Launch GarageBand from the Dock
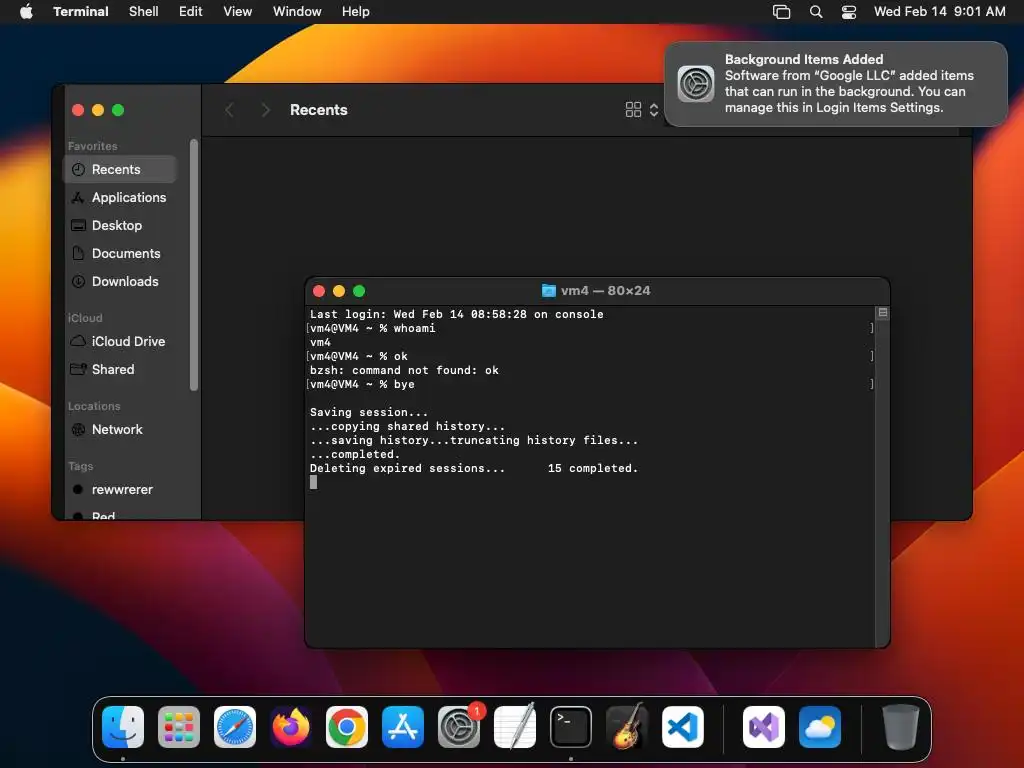Viewport: 1024px width, 768px height. [627, 727]
